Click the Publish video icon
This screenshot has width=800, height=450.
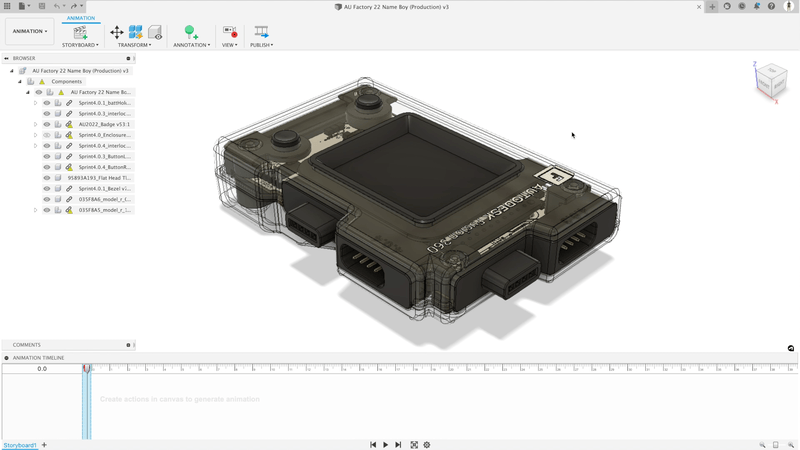tap(261, 33)
